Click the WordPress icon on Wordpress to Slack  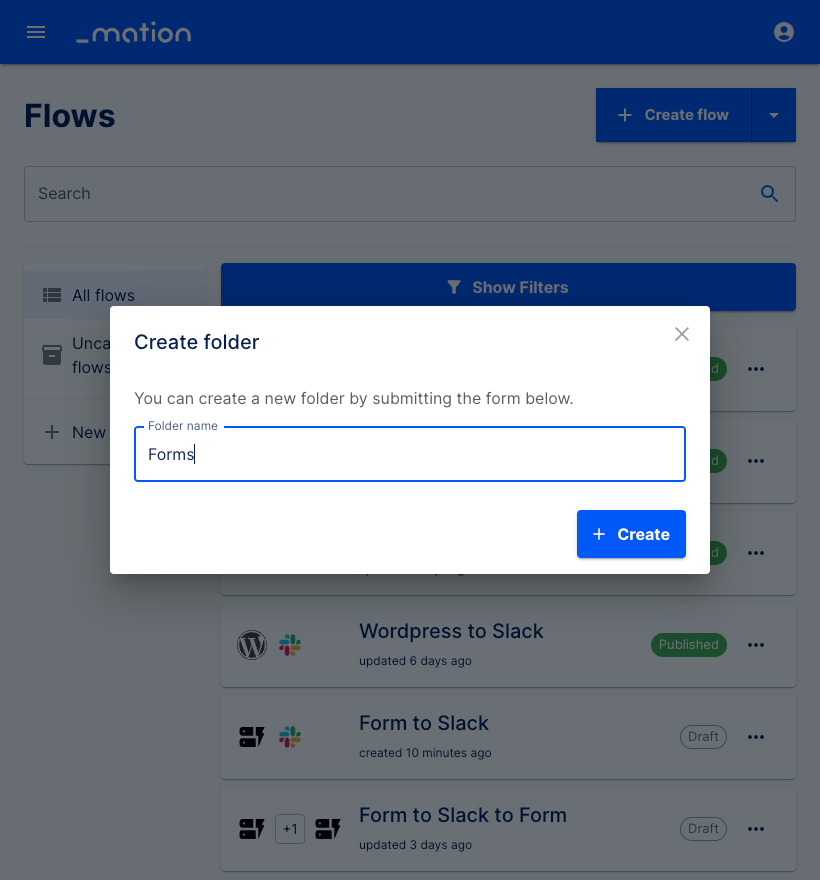tap(252, 645)
